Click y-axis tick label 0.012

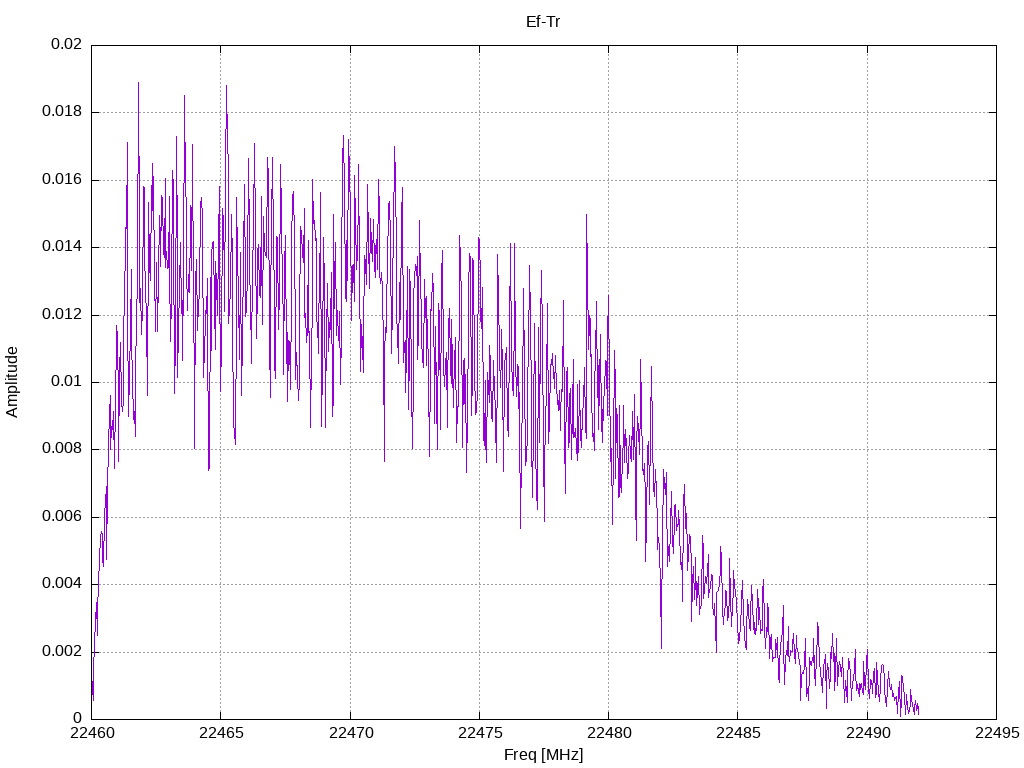pyautogui.click(x=63, y=315)
